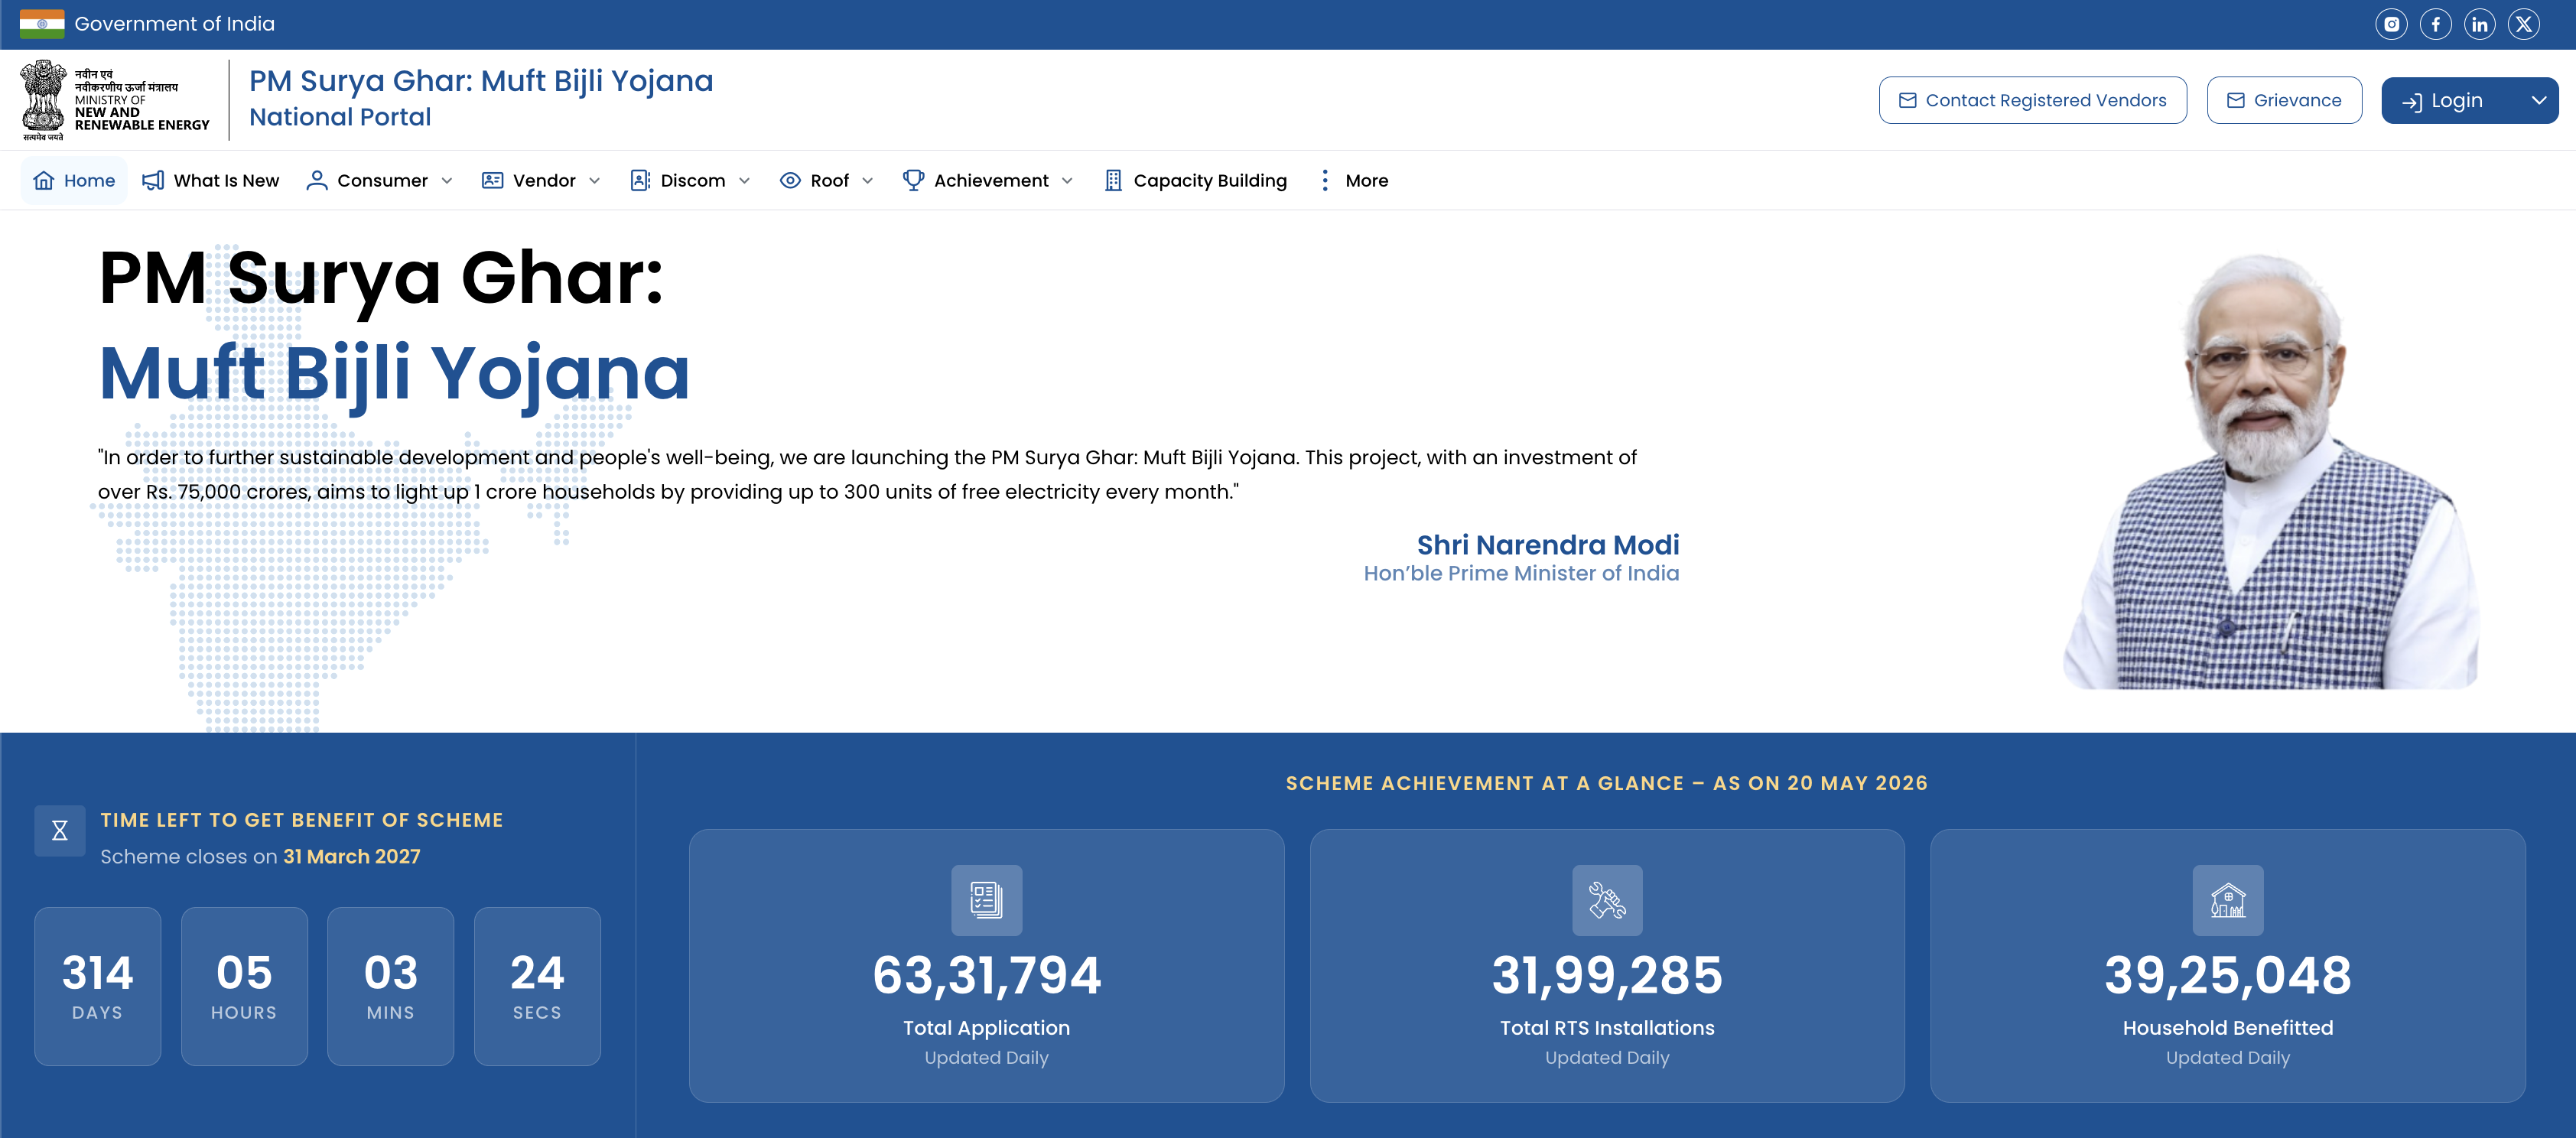Viewport: 2576px width, 1138px height.
Task: Expand the Achievement dropdown menu
Action: tap(988, 181)
